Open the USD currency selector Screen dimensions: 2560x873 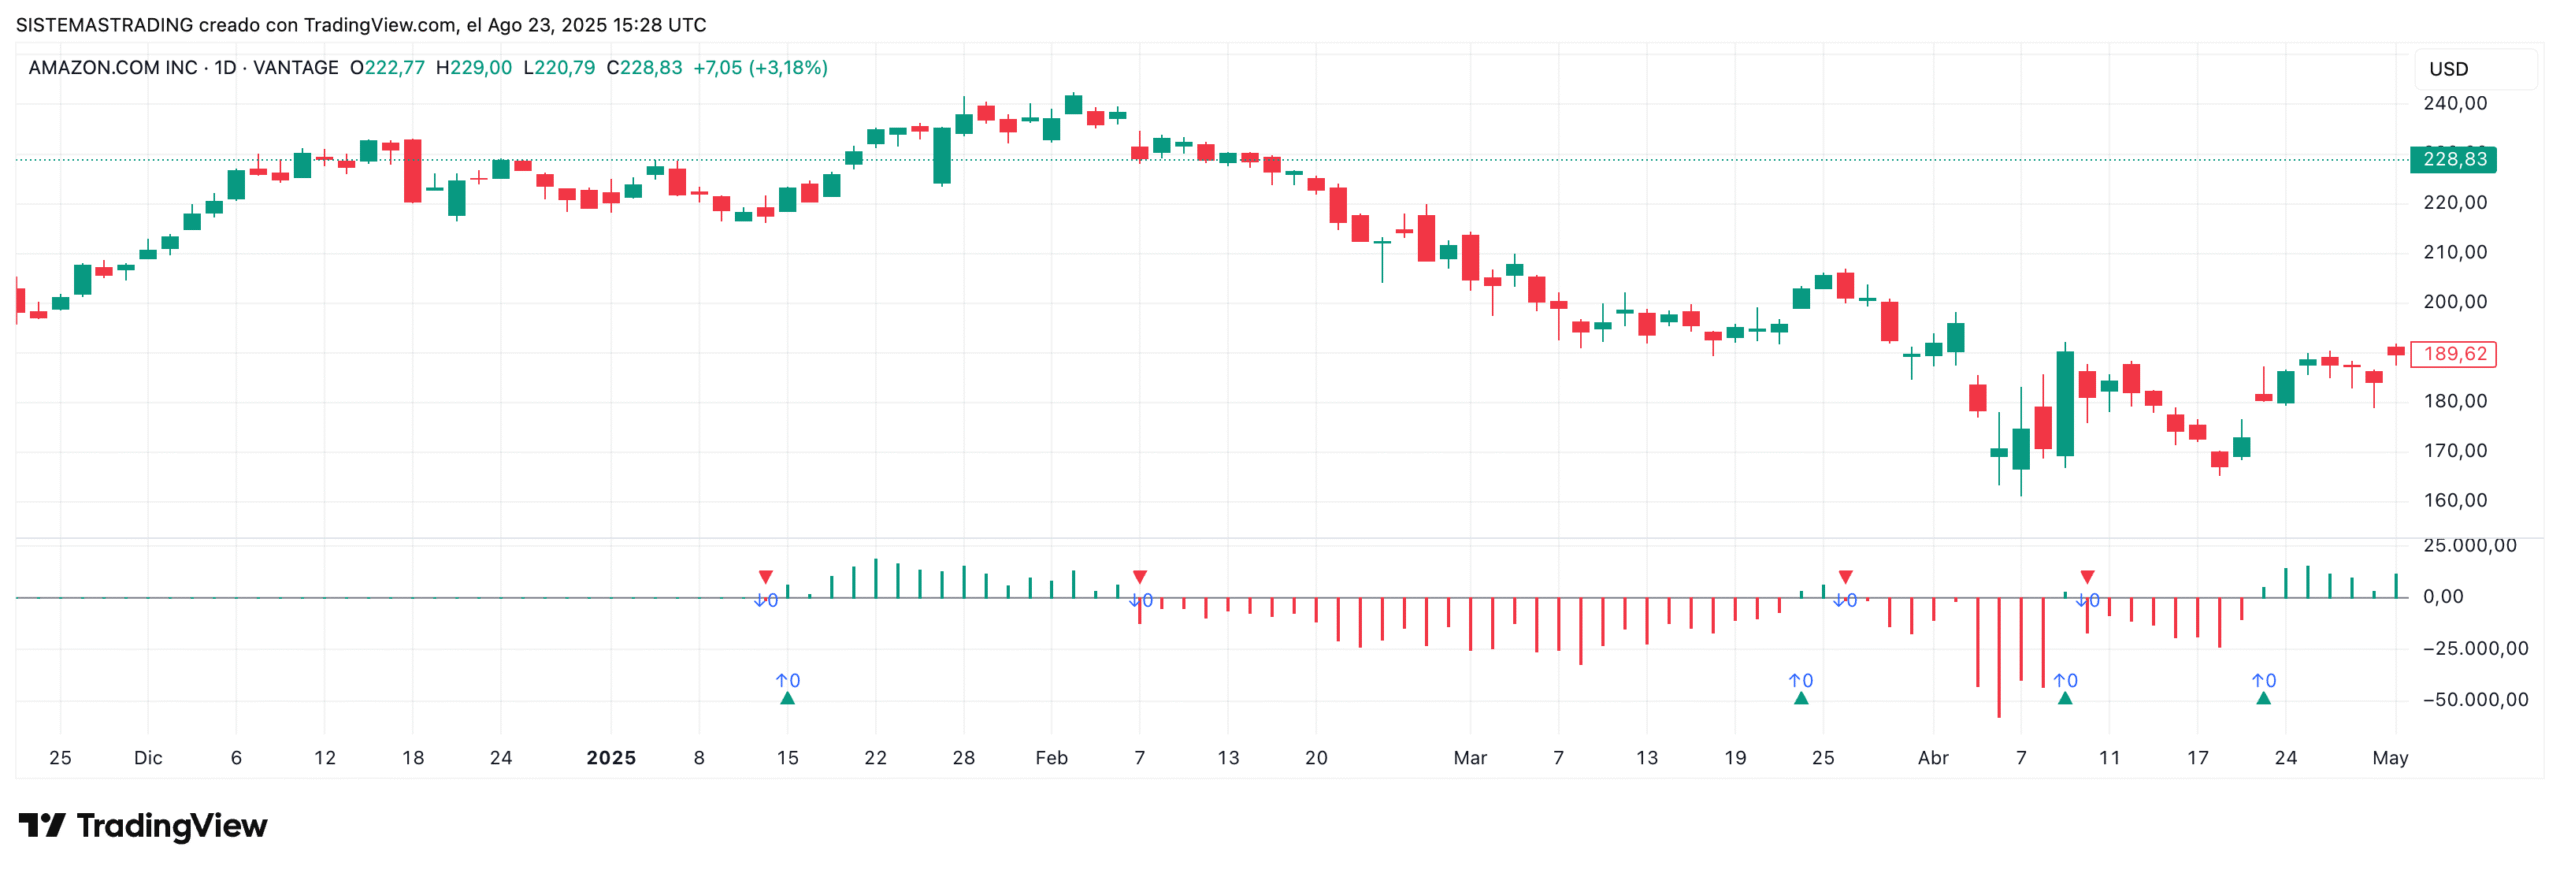[2449, 69]
